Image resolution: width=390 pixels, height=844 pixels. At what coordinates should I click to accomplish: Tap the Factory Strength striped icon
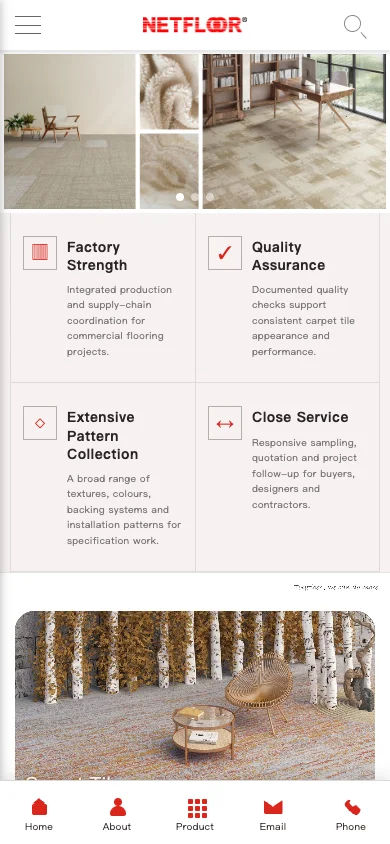[x=40, y=252]
